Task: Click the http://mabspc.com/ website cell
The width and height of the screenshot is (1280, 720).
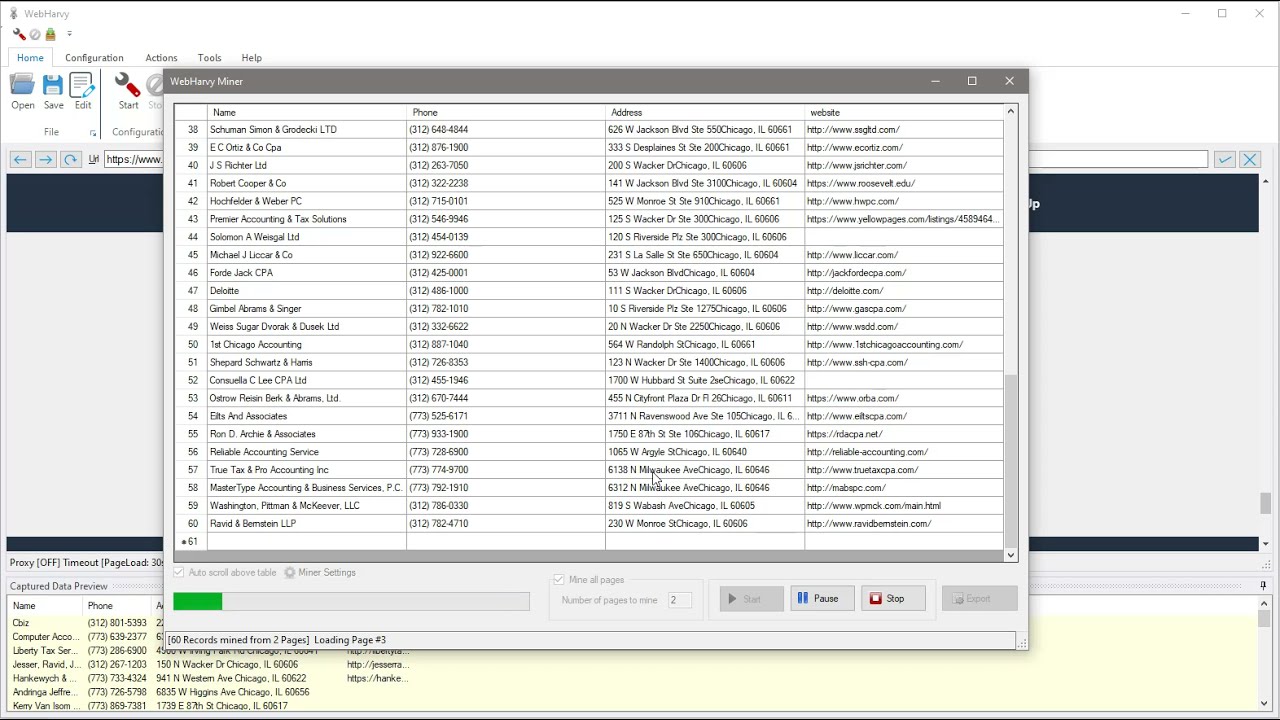Action: tap(904, 488)
